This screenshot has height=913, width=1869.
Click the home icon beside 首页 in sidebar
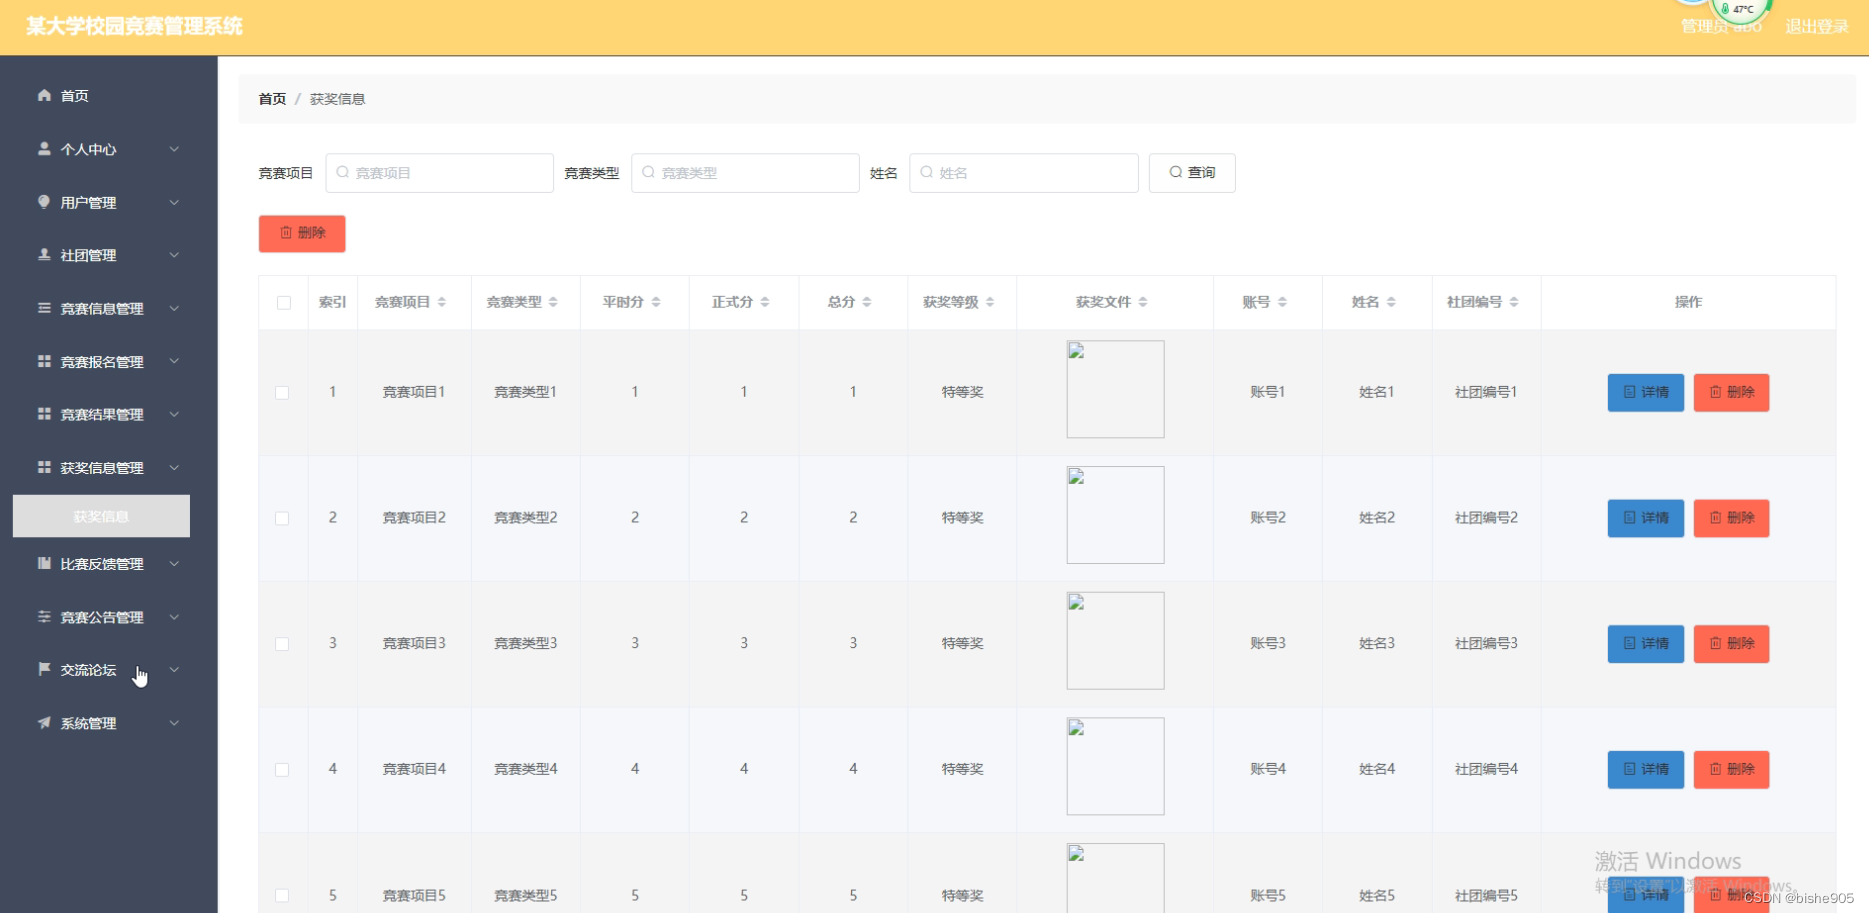click(x=44, y=95)
